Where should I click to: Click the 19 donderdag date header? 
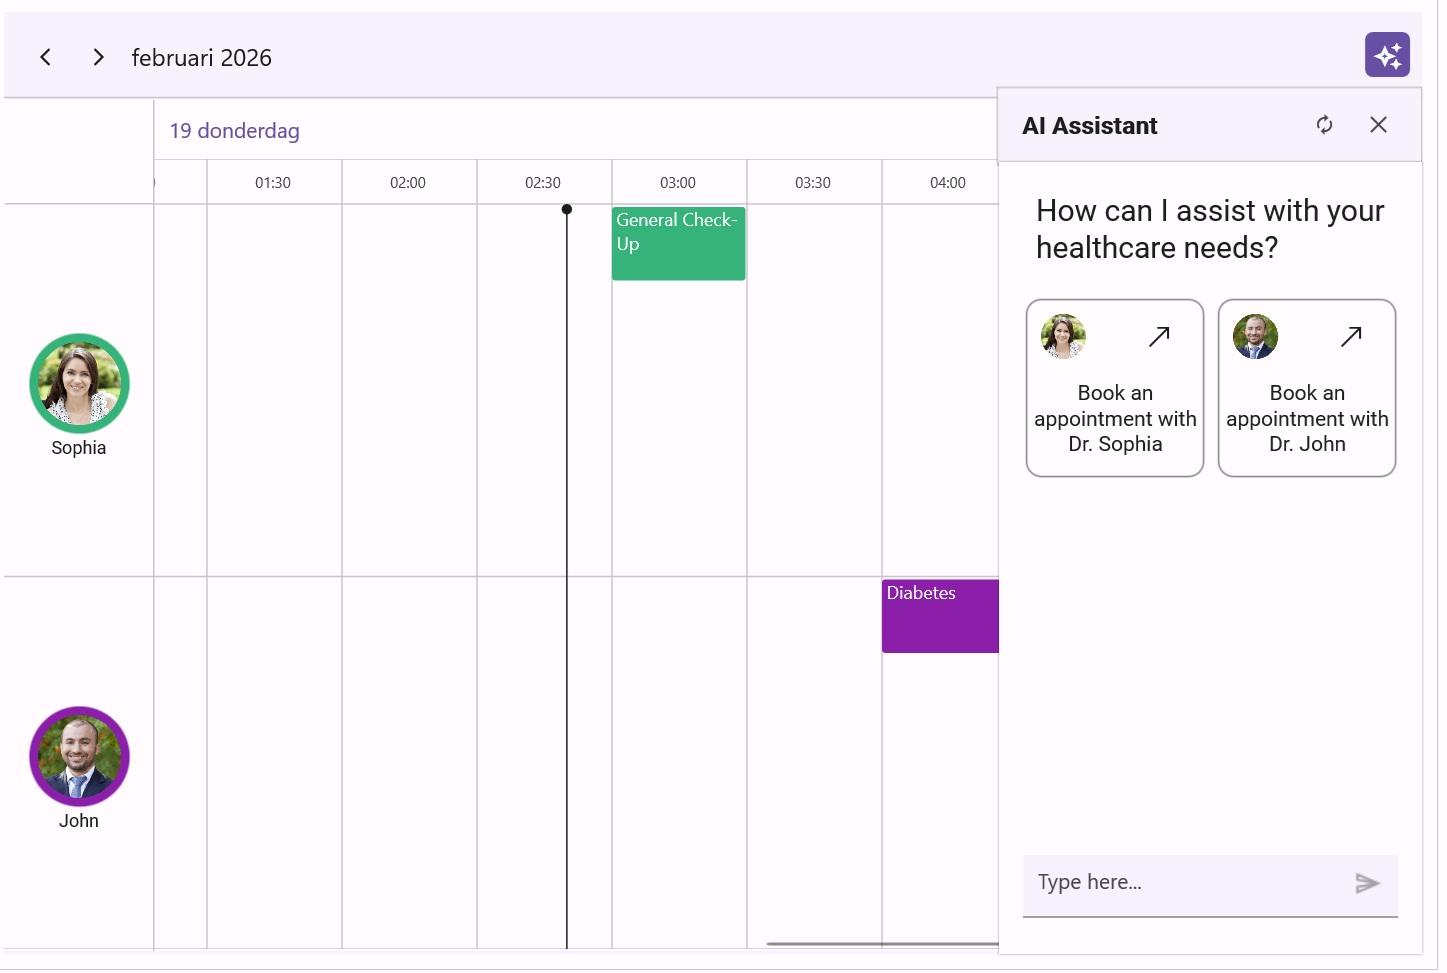pos(234,131)
